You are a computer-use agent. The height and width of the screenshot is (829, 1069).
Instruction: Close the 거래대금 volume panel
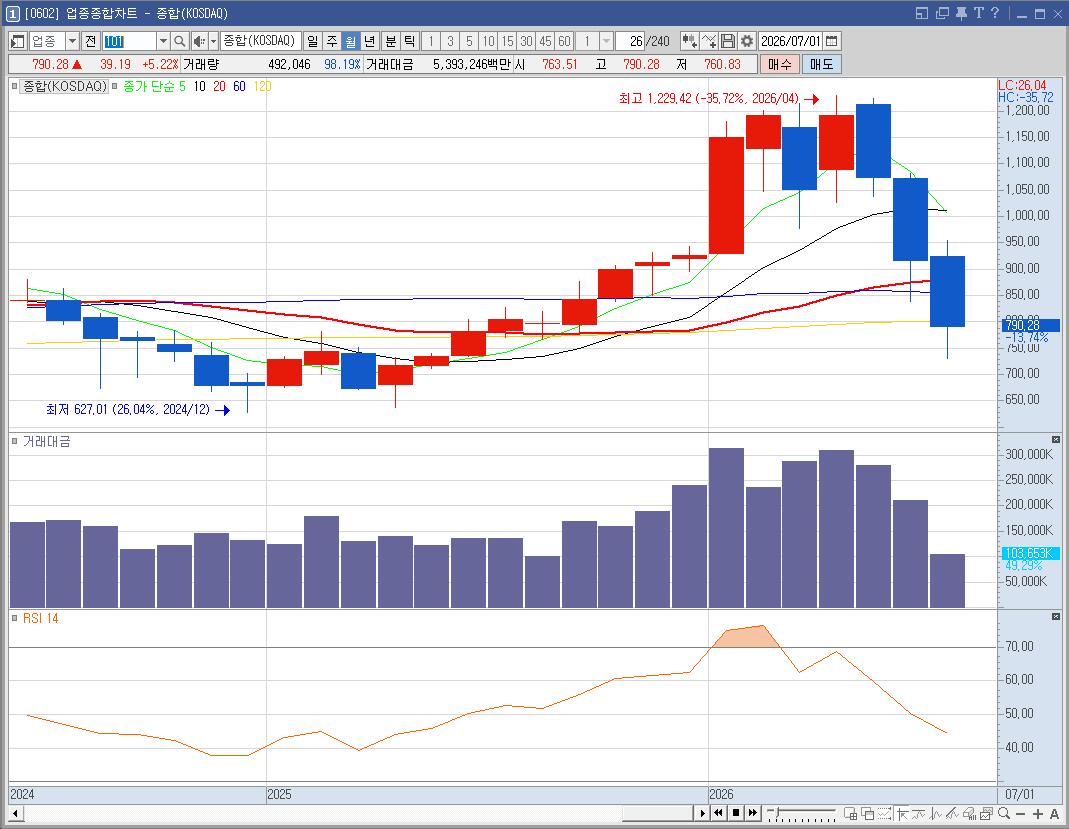(1055, 440)
